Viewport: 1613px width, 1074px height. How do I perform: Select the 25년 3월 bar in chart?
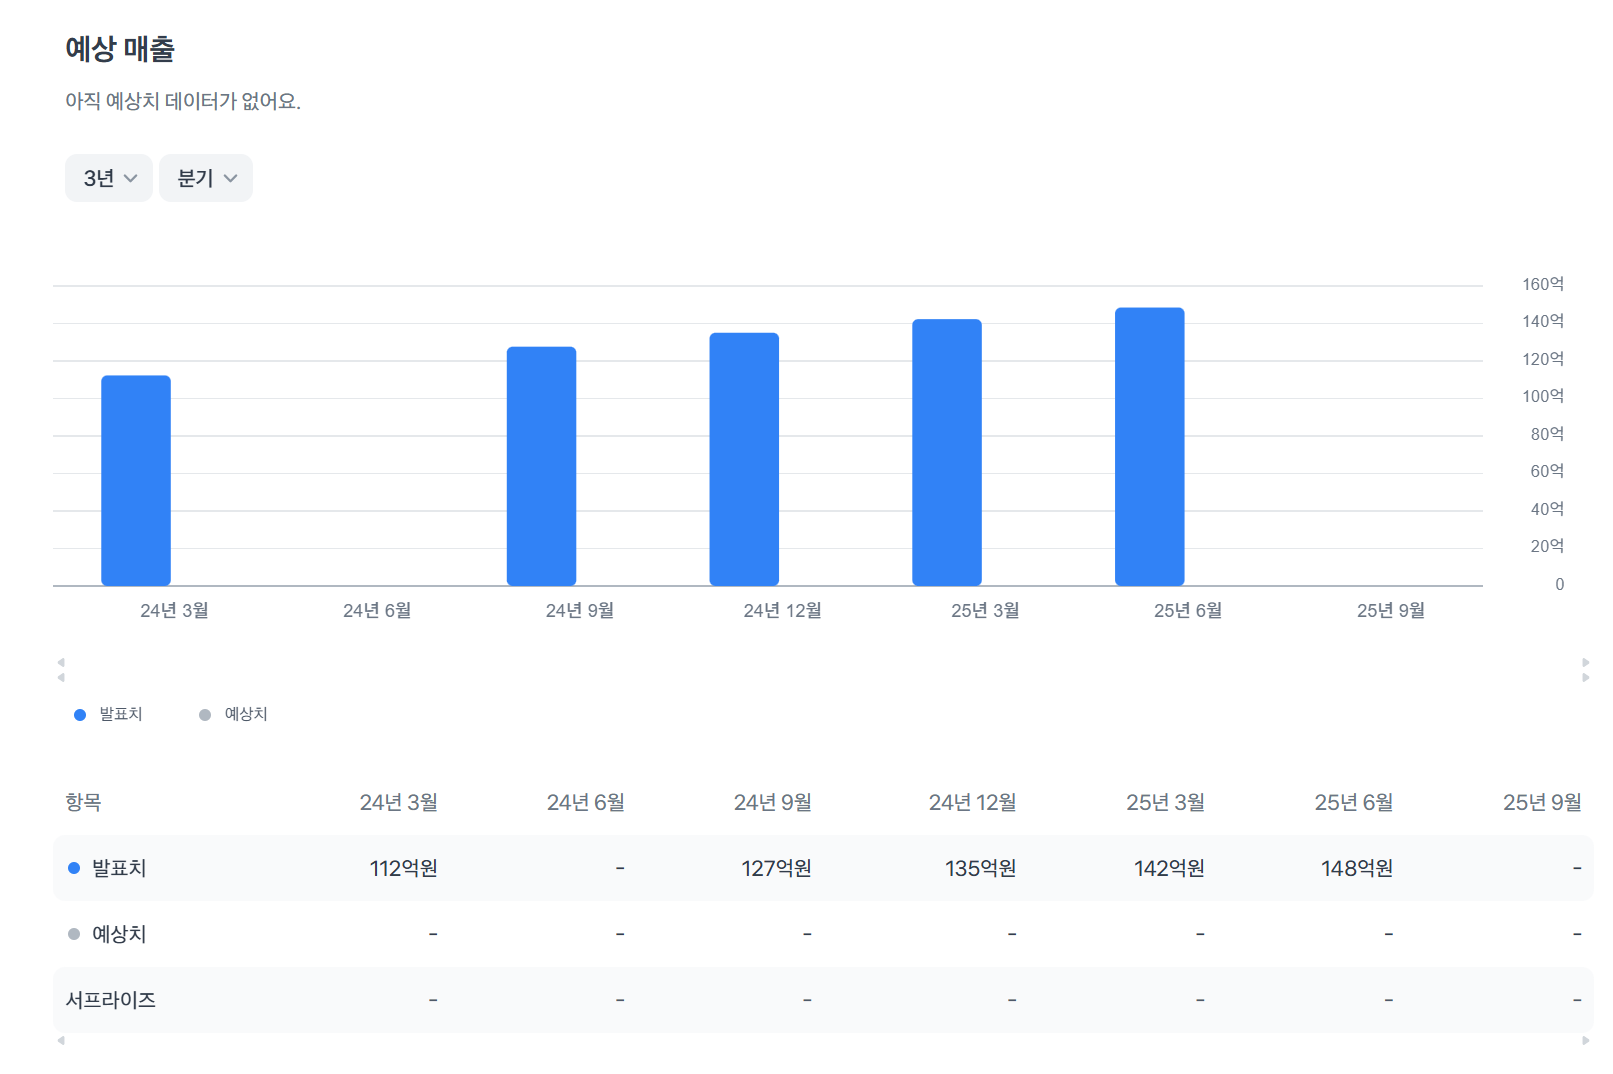(x=947, y=452)
